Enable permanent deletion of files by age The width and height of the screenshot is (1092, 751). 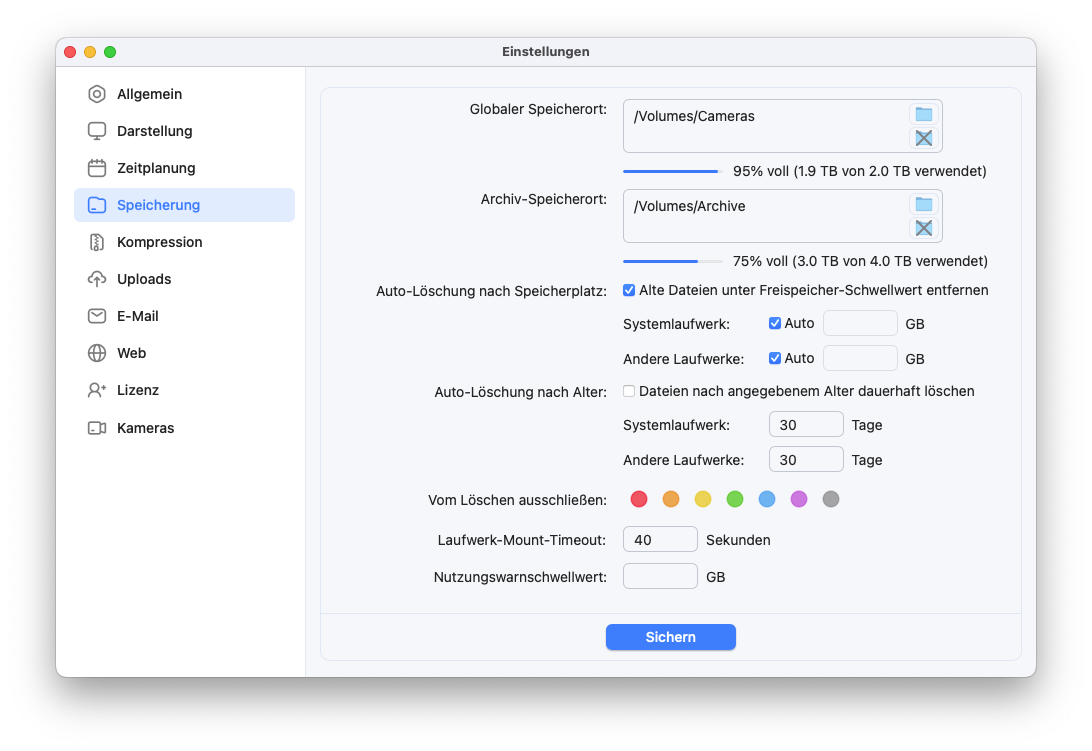click(629, 391)
